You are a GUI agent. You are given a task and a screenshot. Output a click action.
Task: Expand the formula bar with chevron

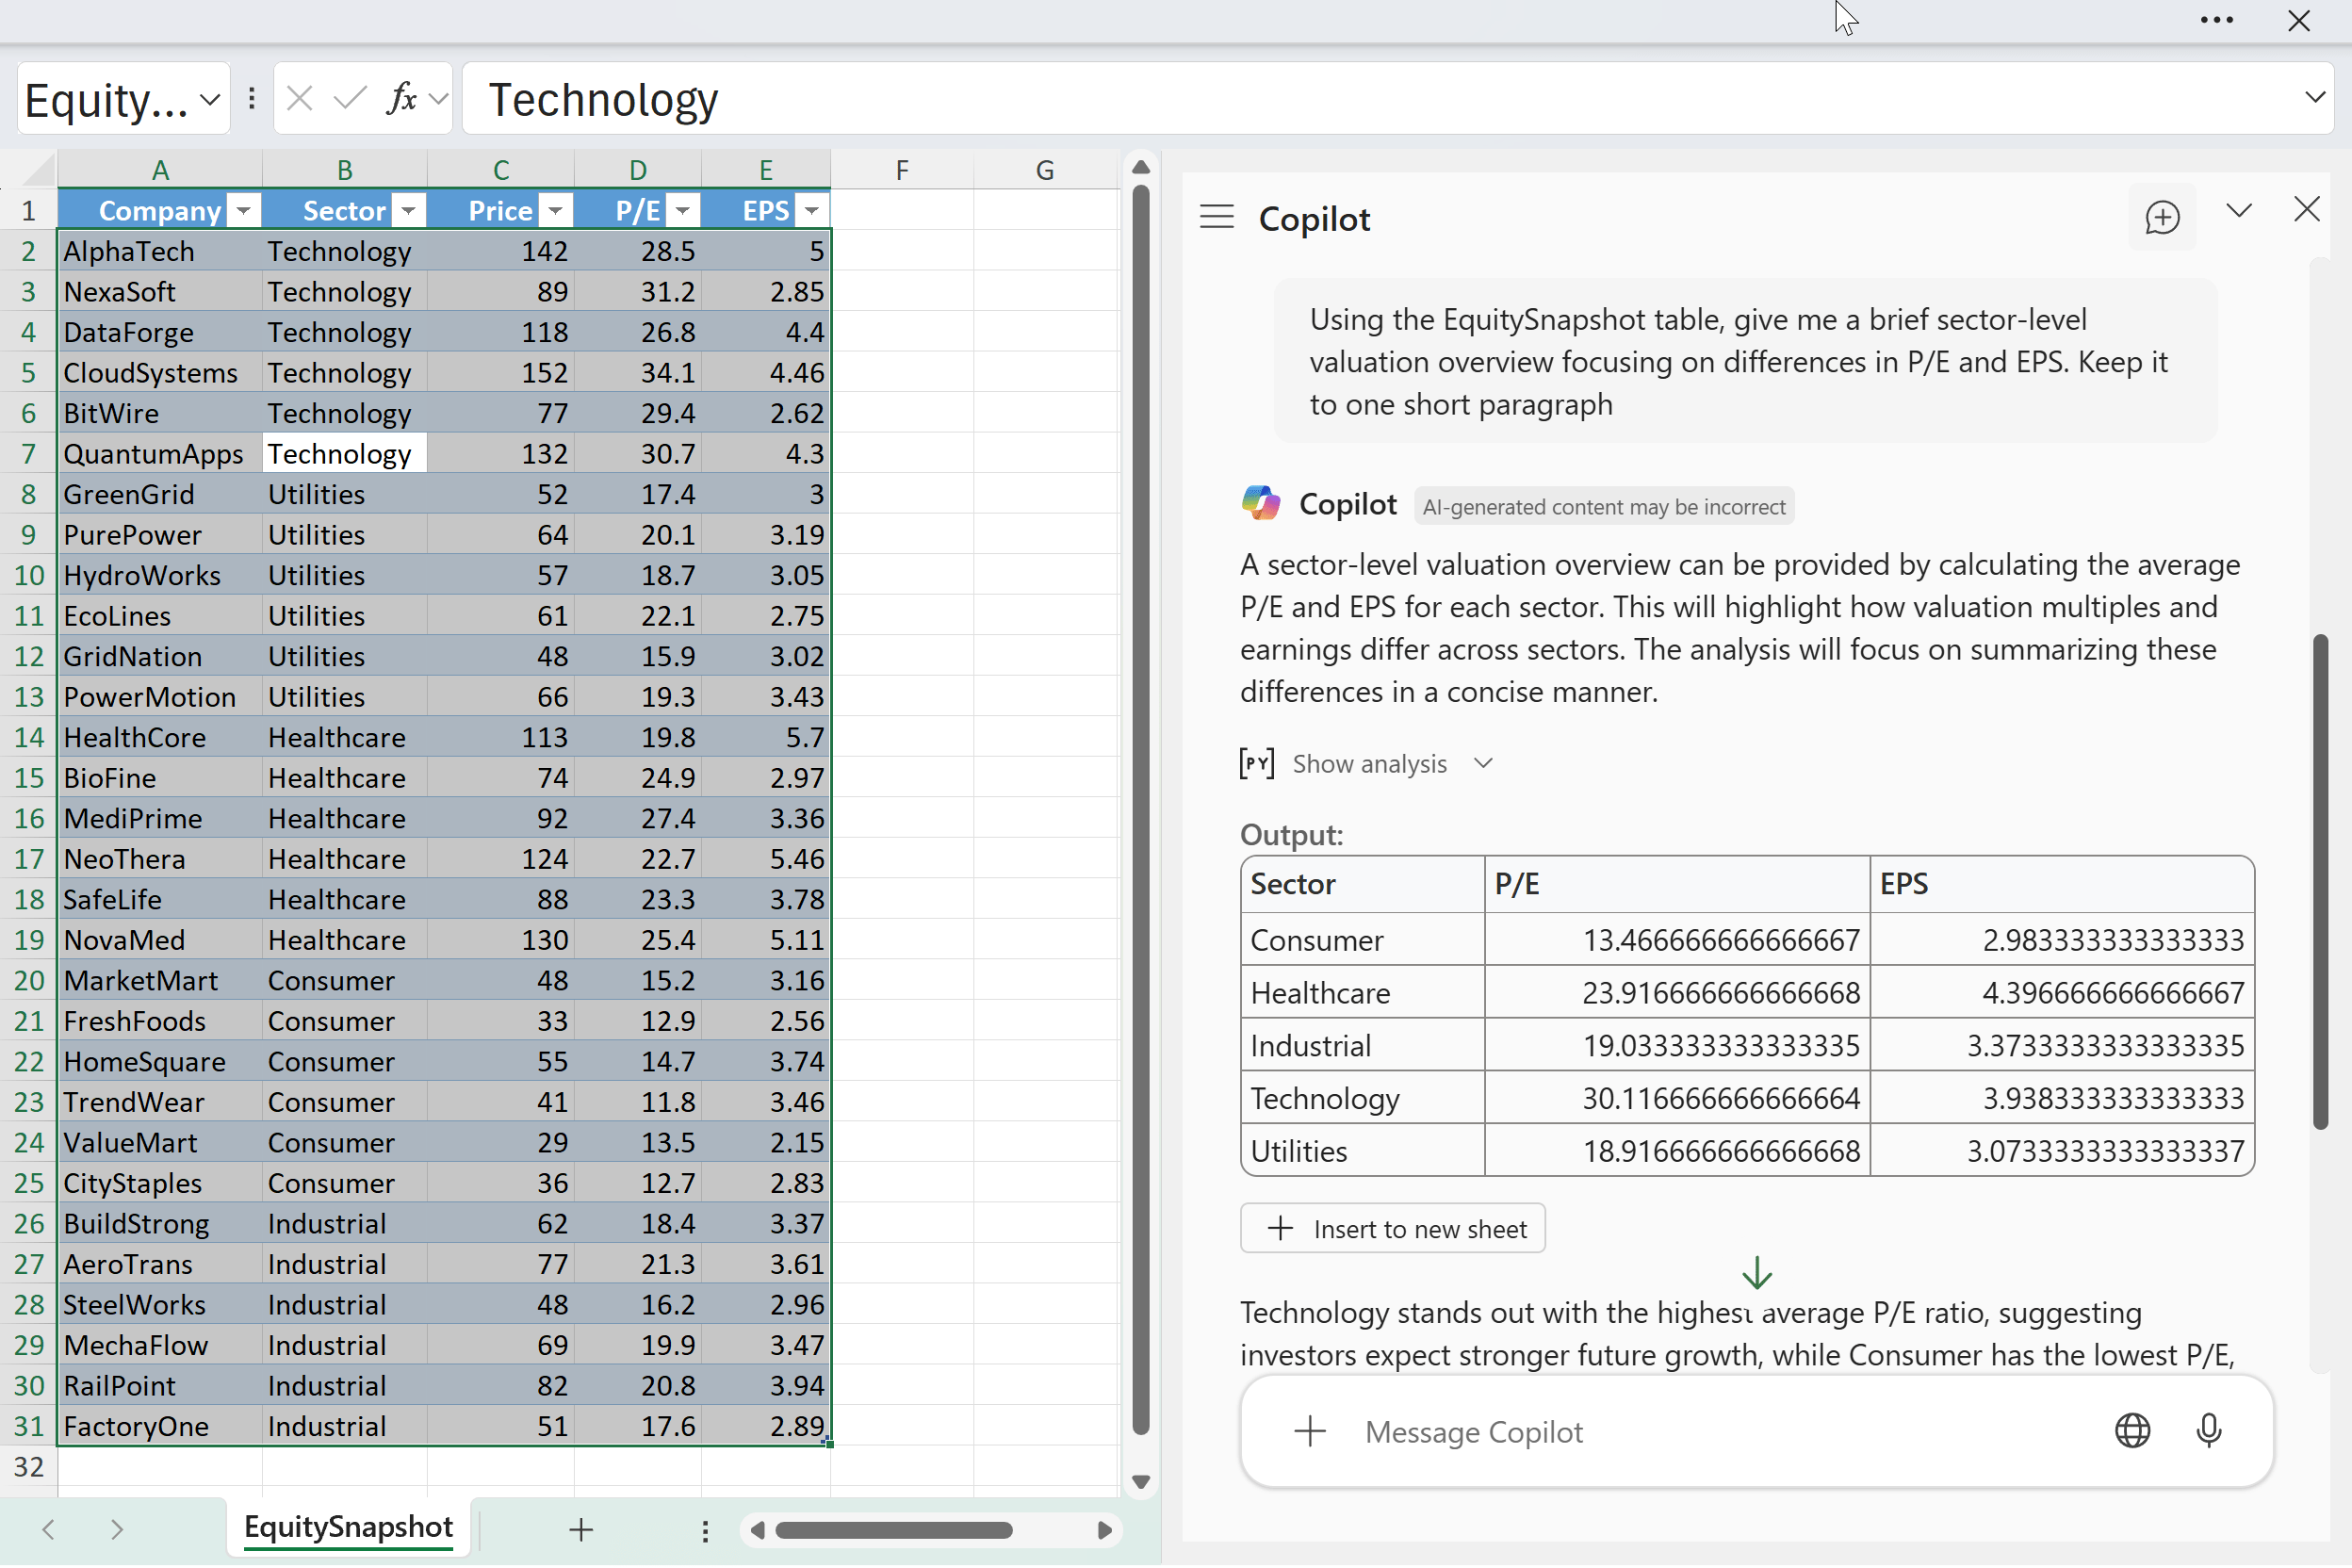coord(2314,97)
